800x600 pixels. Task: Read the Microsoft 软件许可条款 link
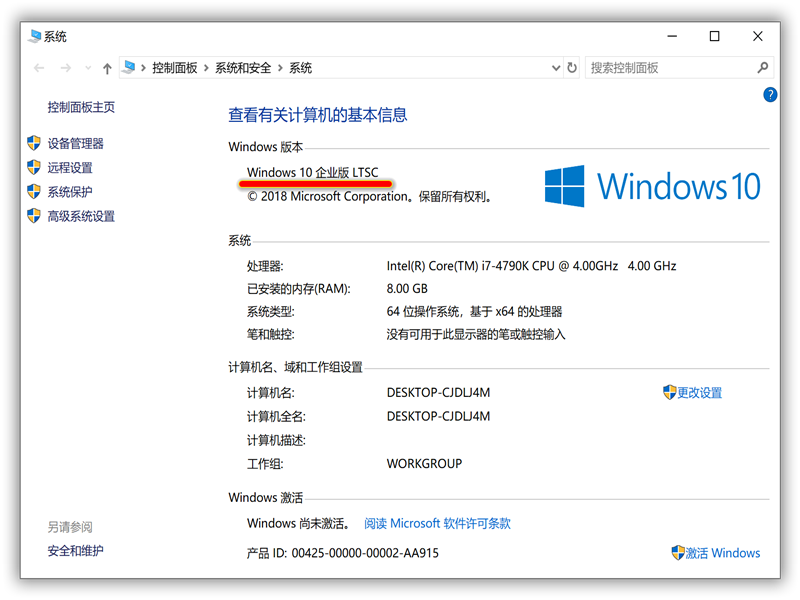[437, 523]
